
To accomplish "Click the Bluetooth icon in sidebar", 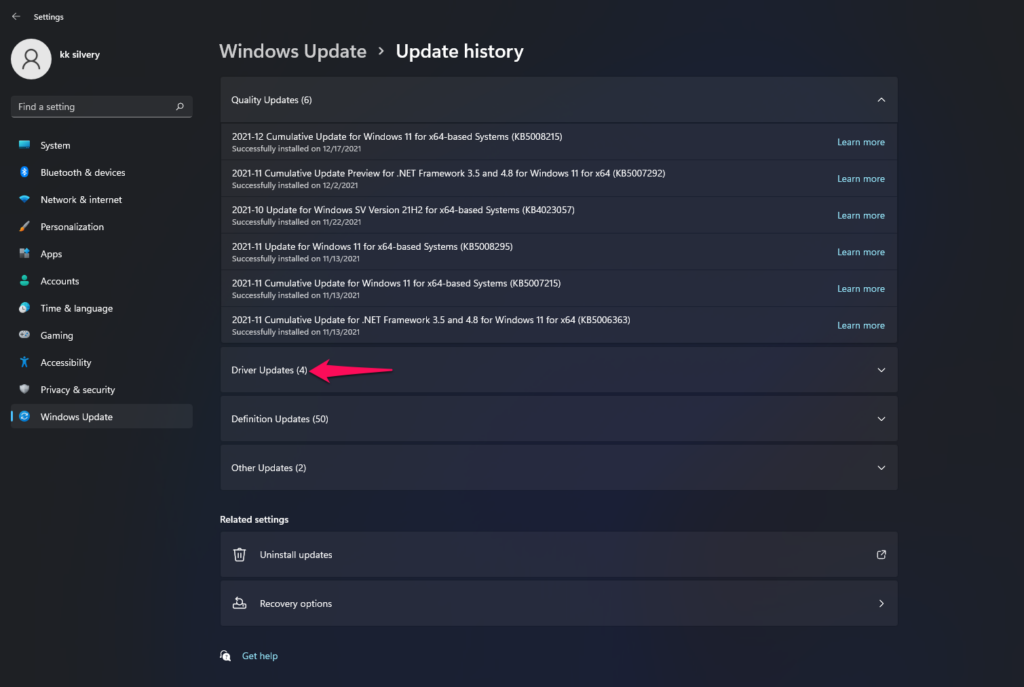I will 24,172.
